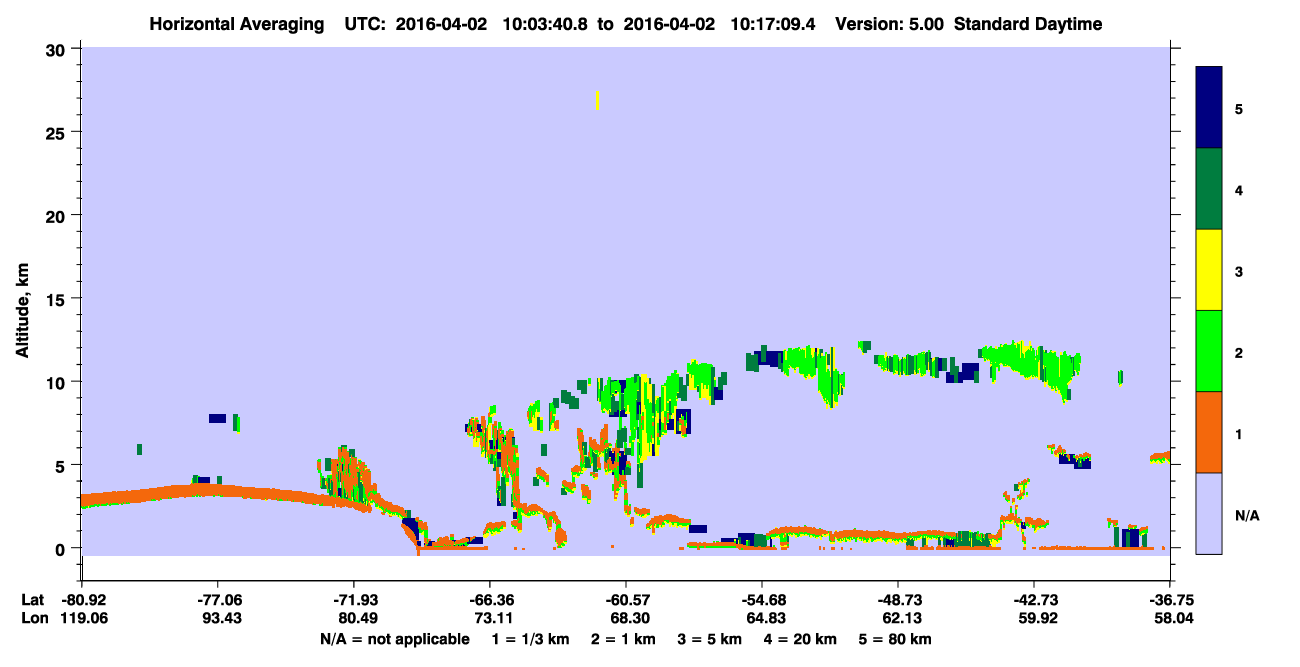
Task: Click the orange color bar segment labeled 1
Action: [x=1209, y=432]
